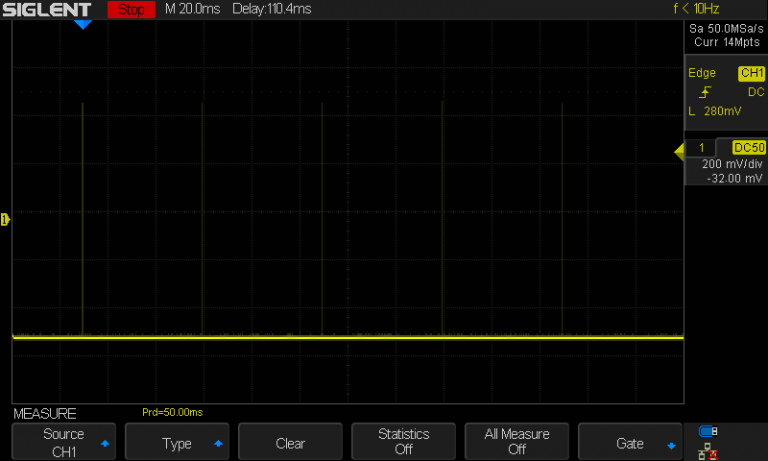Click the rising edge slope icon
Viewport: 768px width, 461px height.
coord(706,92)
